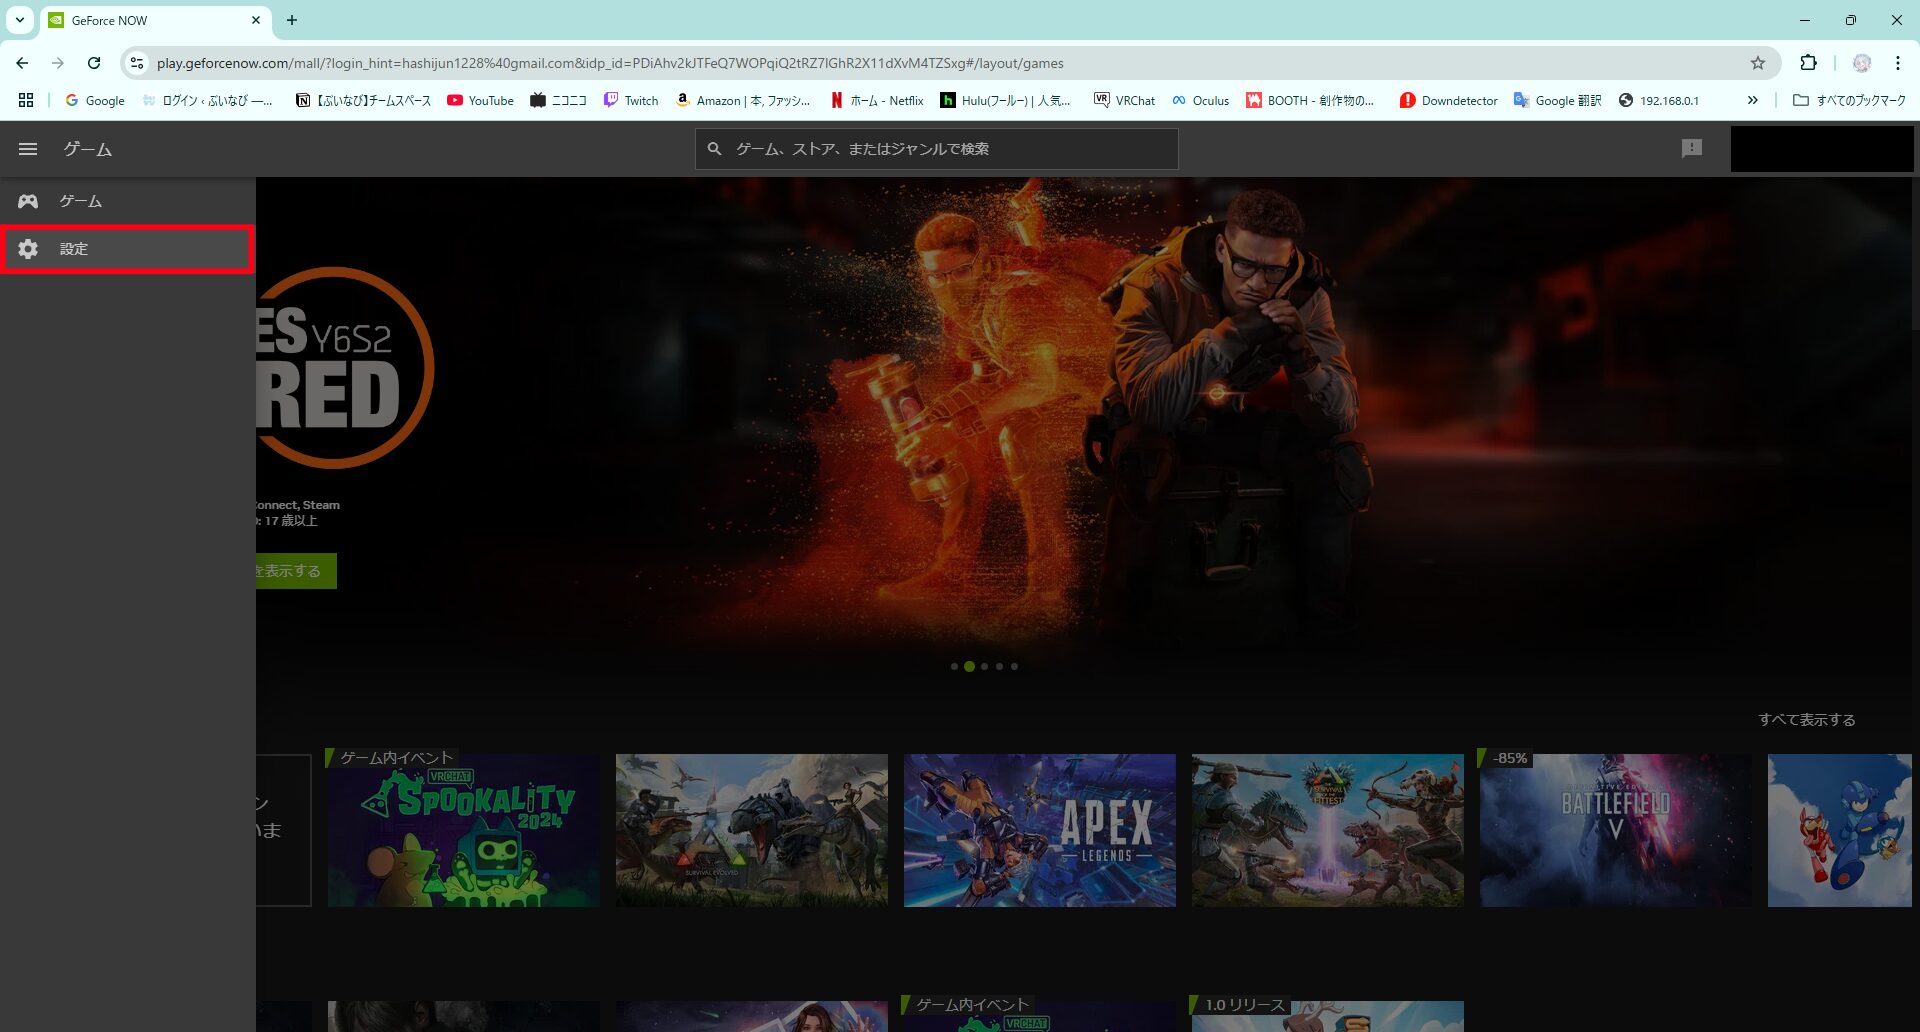This screenshot has width=1920, height=1032.
Task: Jump to the last carousel dot
Action: pos(1015,666)
